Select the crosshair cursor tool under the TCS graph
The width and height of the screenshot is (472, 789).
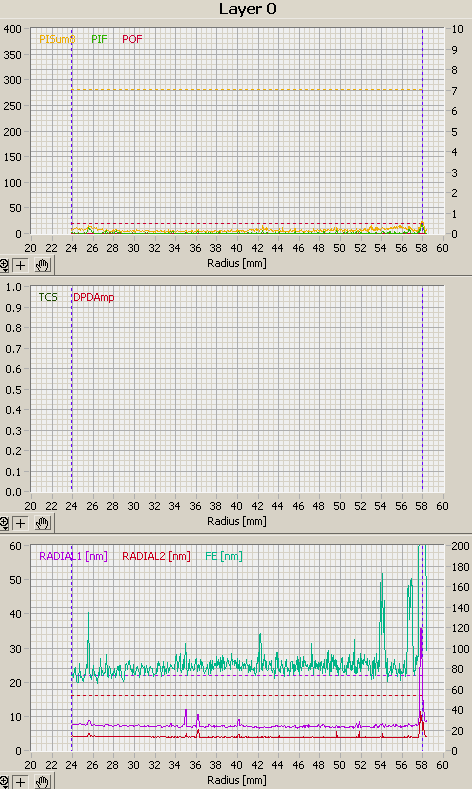21,523
